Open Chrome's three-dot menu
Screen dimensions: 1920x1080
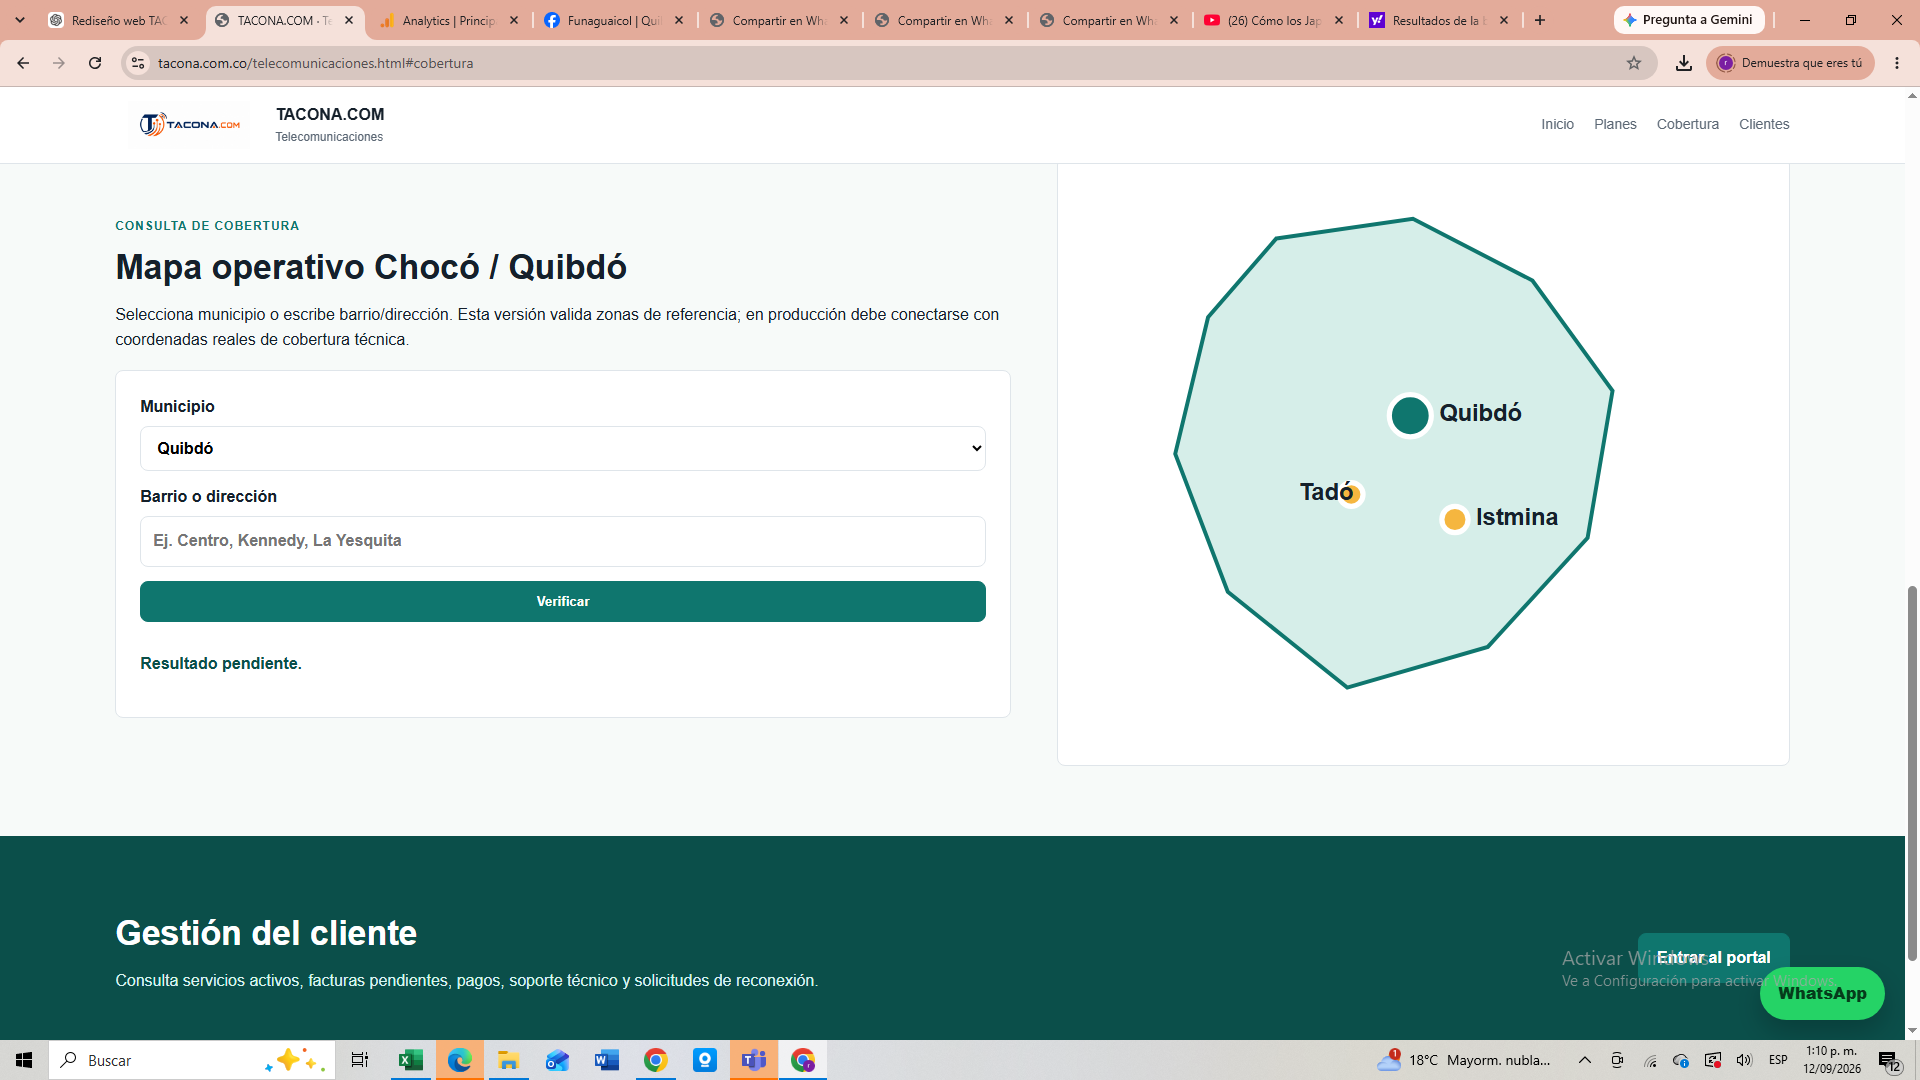point(1897,63)
